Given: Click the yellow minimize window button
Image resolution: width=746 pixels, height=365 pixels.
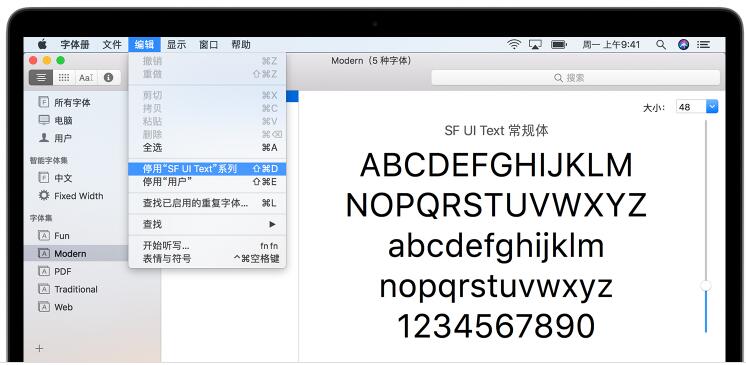Looking at the screenshot, I should [x=47, y=60].
